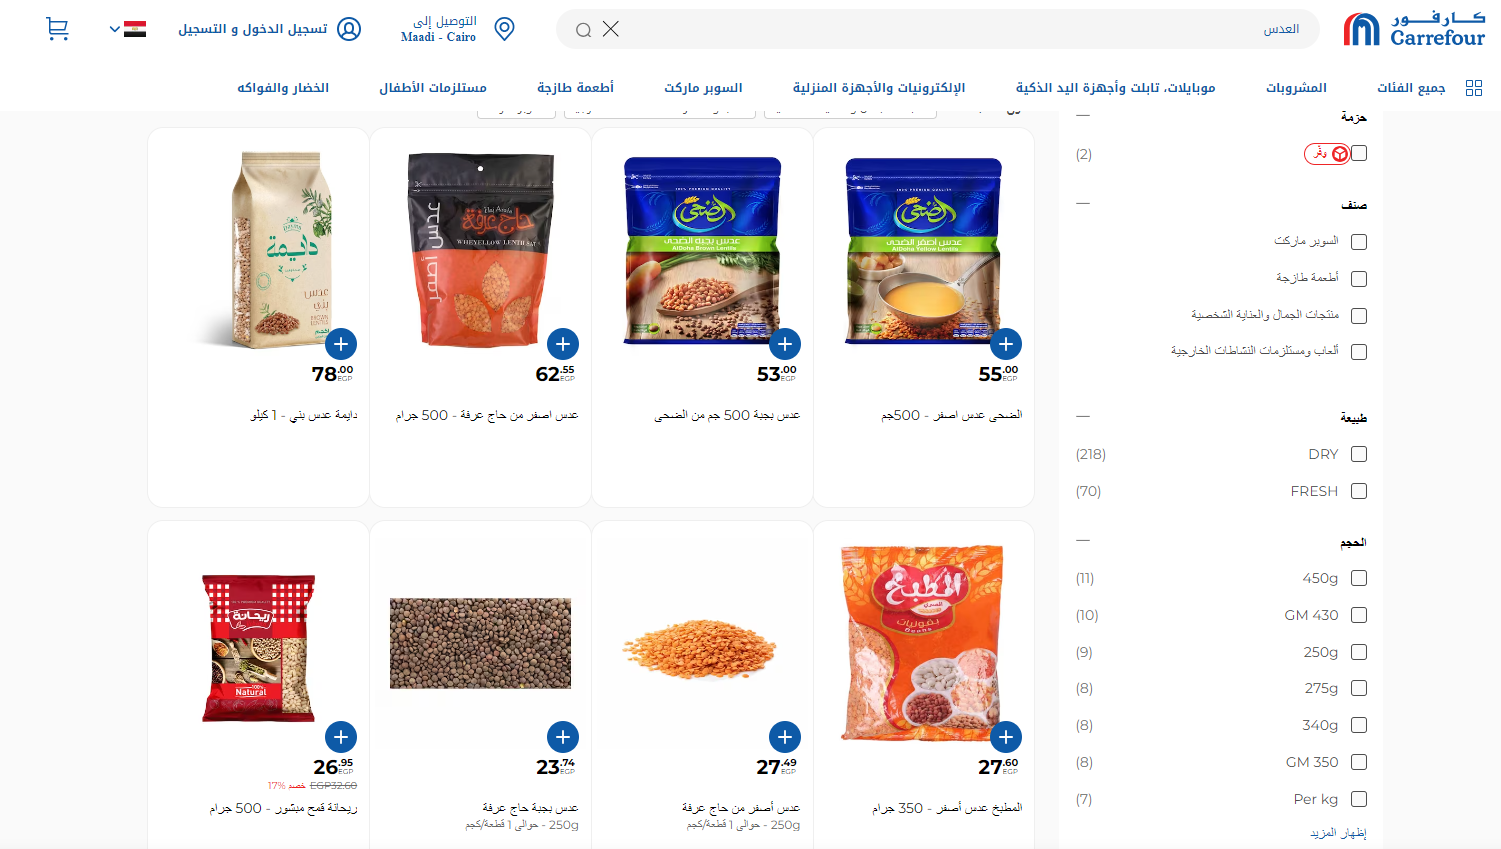Open the shopping cart icon
The image size is (1501, 849).
coord(57,29)
